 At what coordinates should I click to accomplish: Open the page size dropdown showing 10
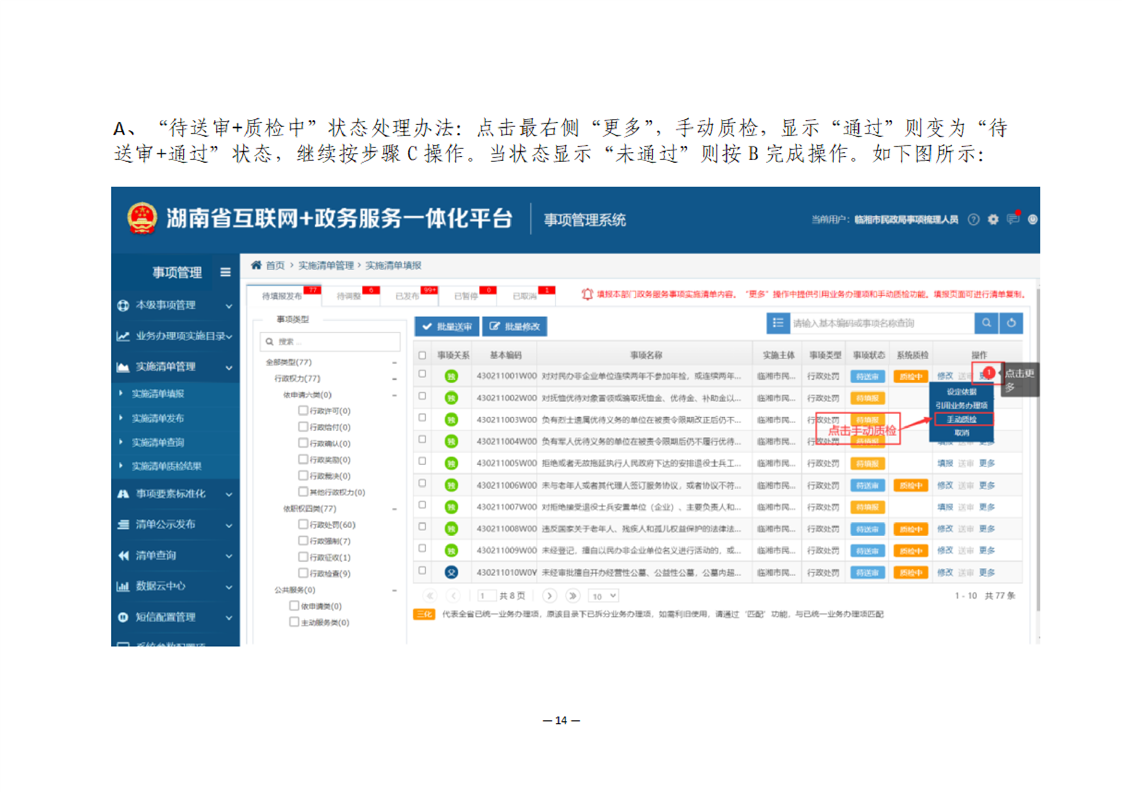(603, 595)
